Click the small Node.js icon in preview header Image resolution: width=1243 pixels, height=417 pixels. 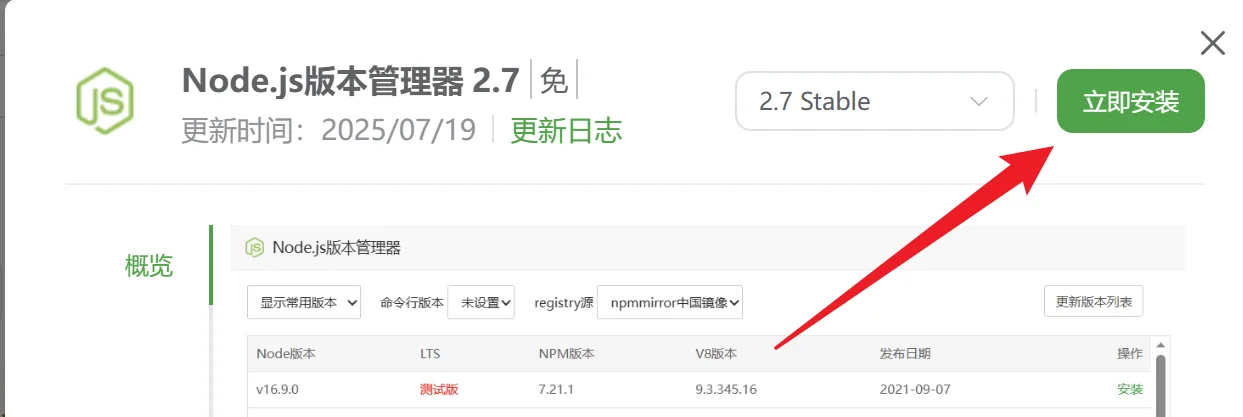pos(255,248)
